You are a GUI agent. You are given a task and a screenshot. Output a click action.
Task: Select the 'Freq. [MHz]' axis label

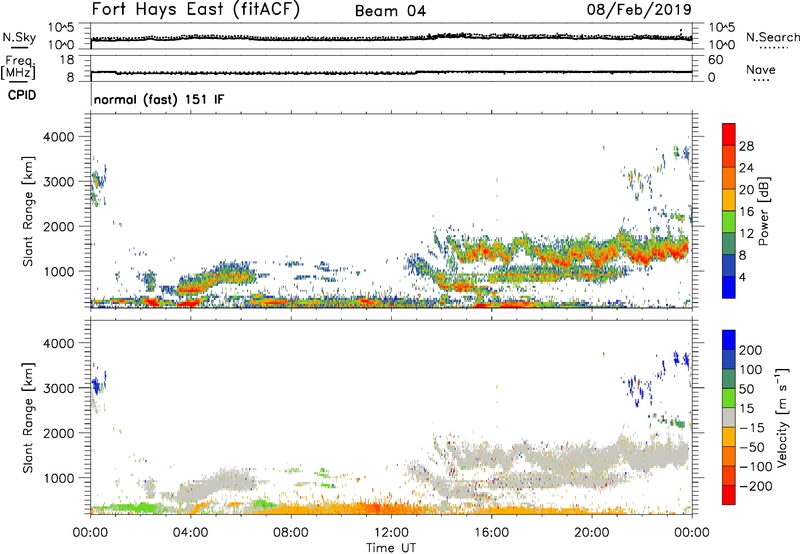coord(18,67)
